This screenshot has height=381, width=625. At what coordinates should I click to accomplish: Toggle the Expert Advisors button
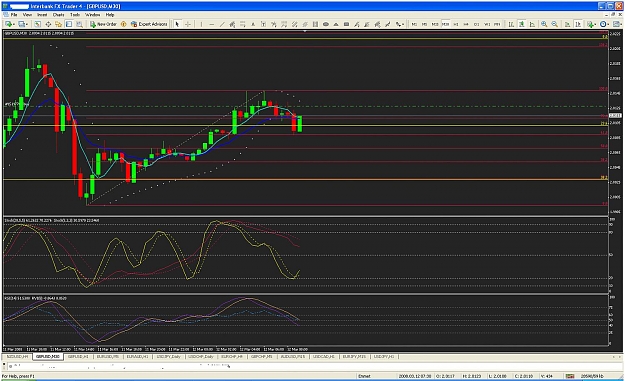click(x=149, y=24)
